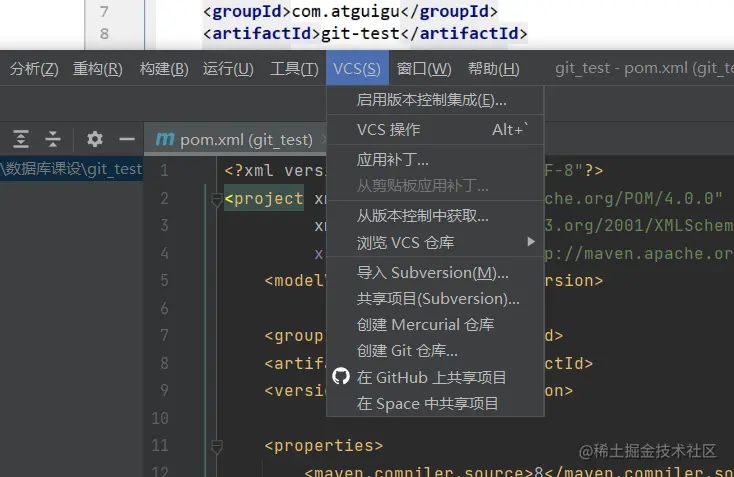Open the 帮助(H) menu
734x477 pixels.
(494, 69)
